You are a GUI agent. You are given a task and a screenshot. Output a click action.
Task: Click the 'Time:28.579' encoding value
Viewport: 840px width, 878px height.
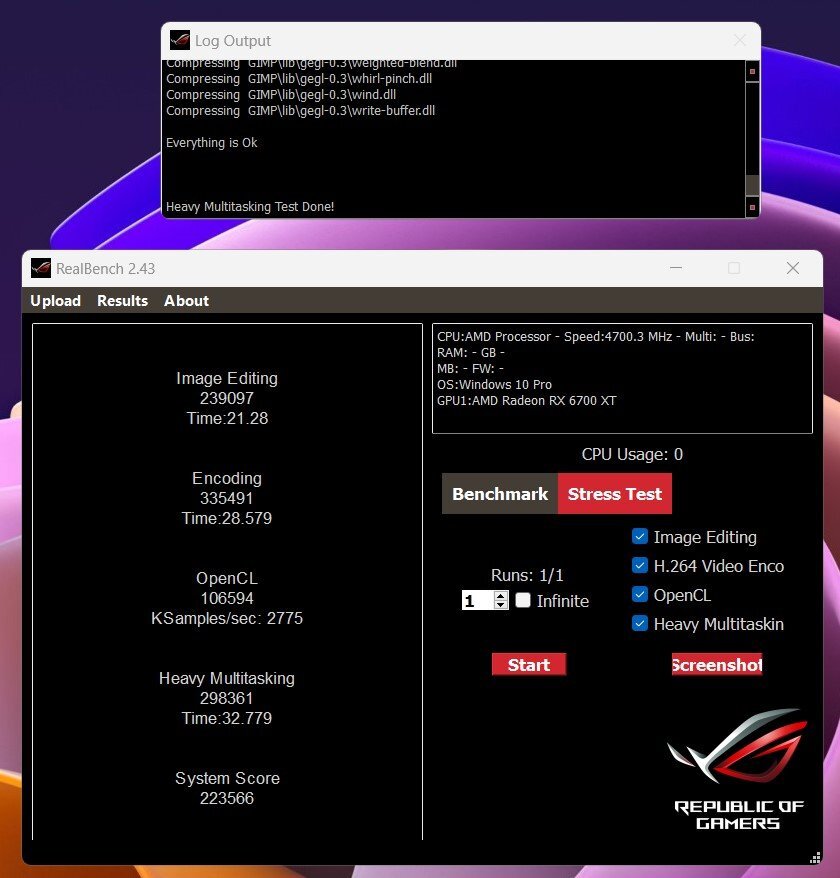click(227, 519)
